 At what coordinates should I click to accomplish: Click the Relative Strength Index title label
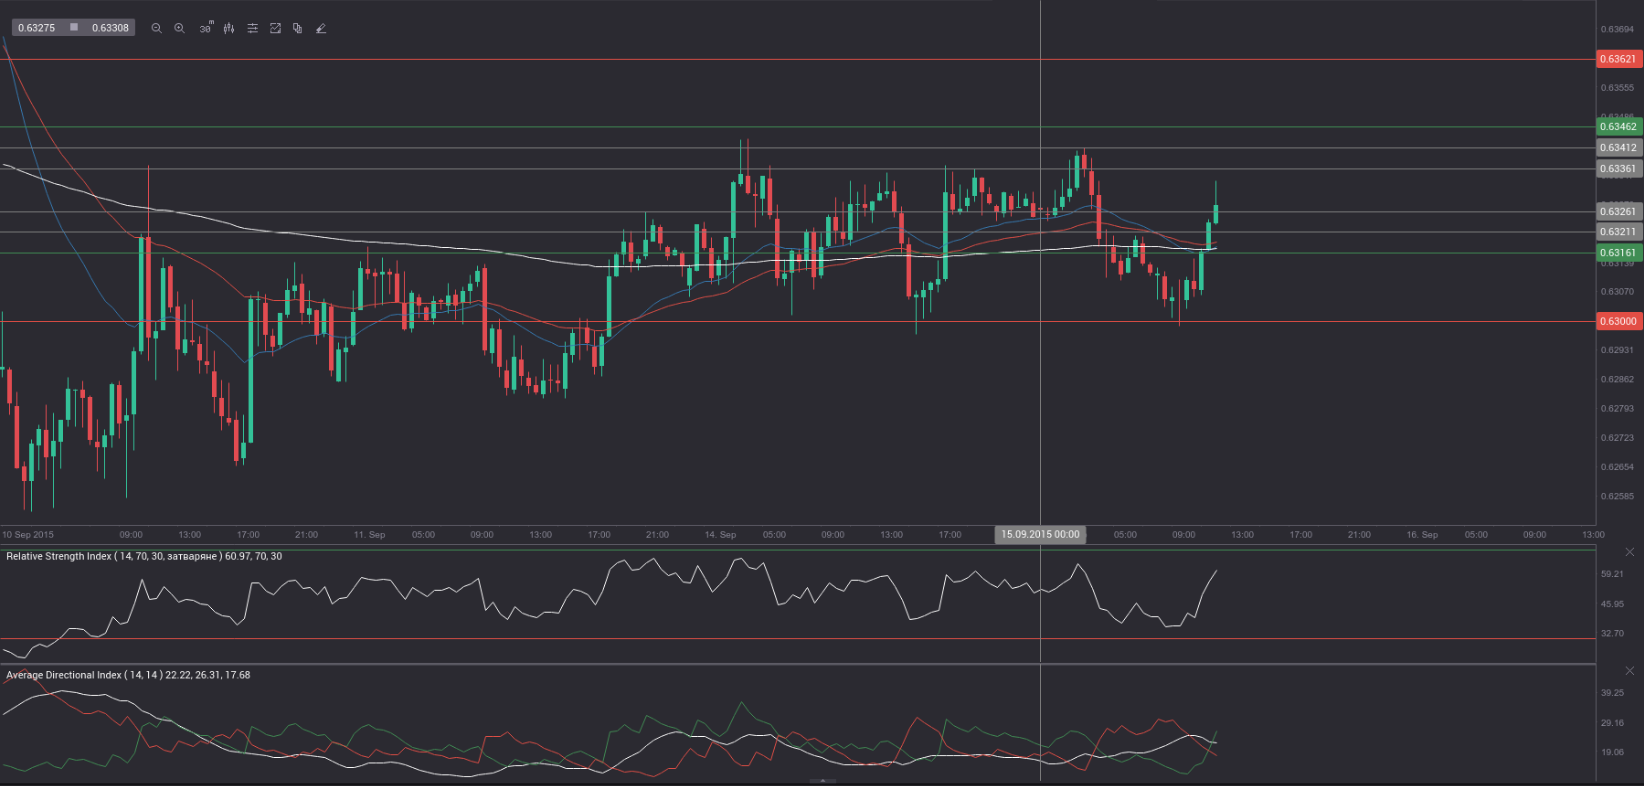144,556
